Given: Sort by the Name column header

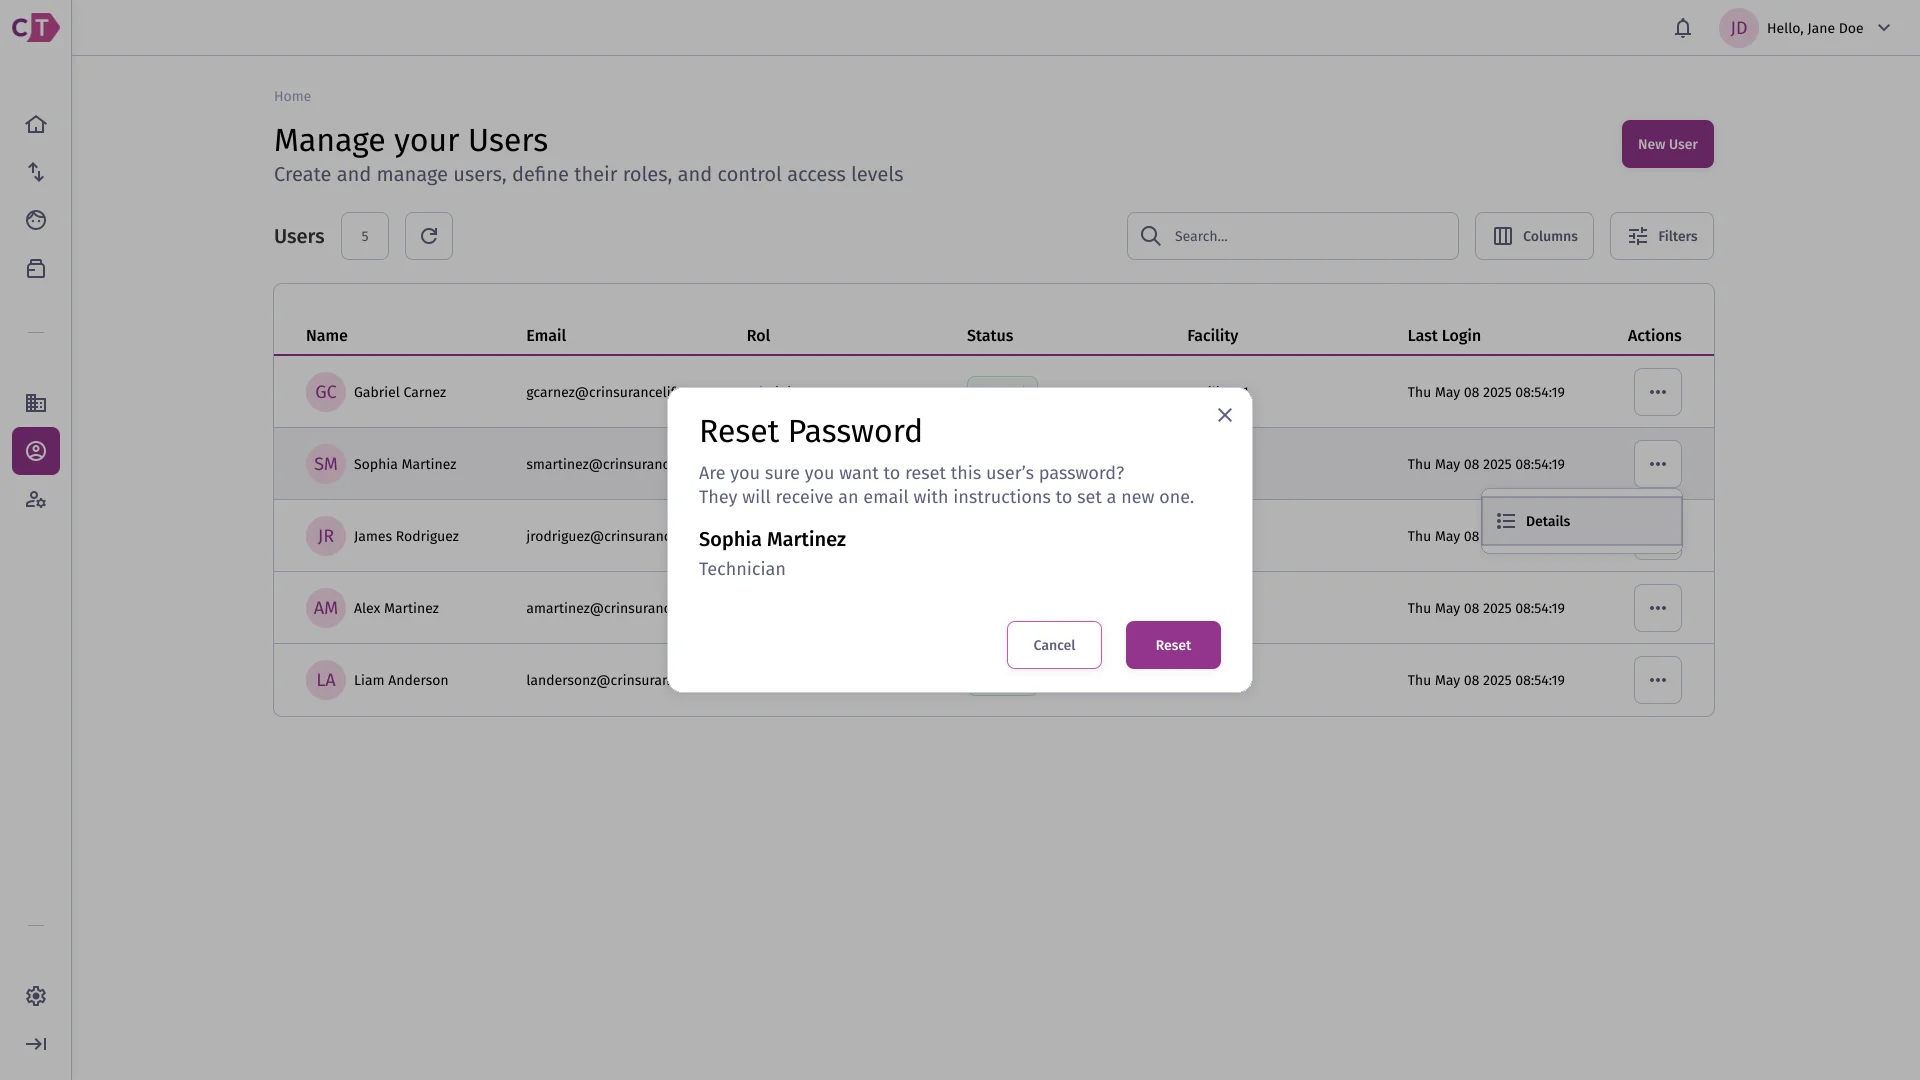Looking at the screenshot, I should pos(327,336).
